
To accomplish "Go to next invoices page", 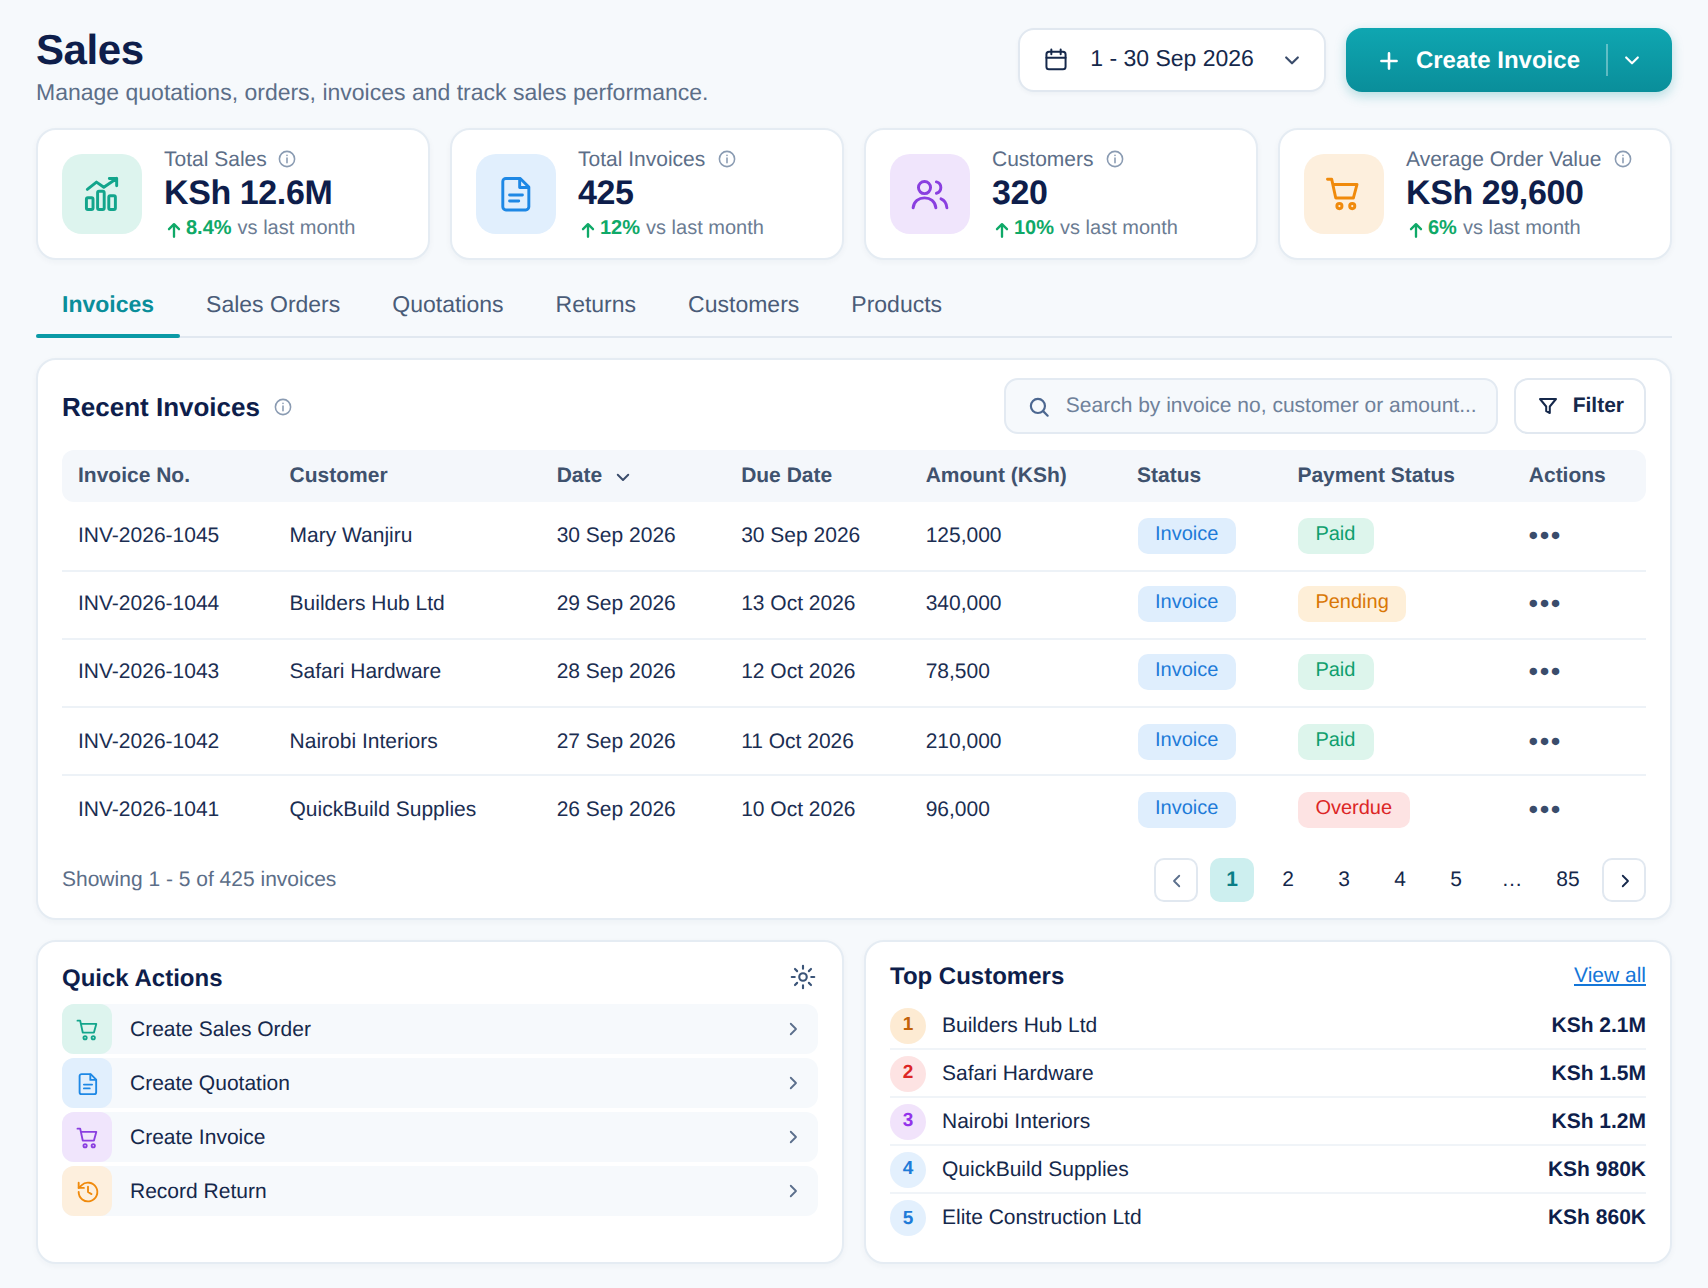I will [x=1624, y=880].
